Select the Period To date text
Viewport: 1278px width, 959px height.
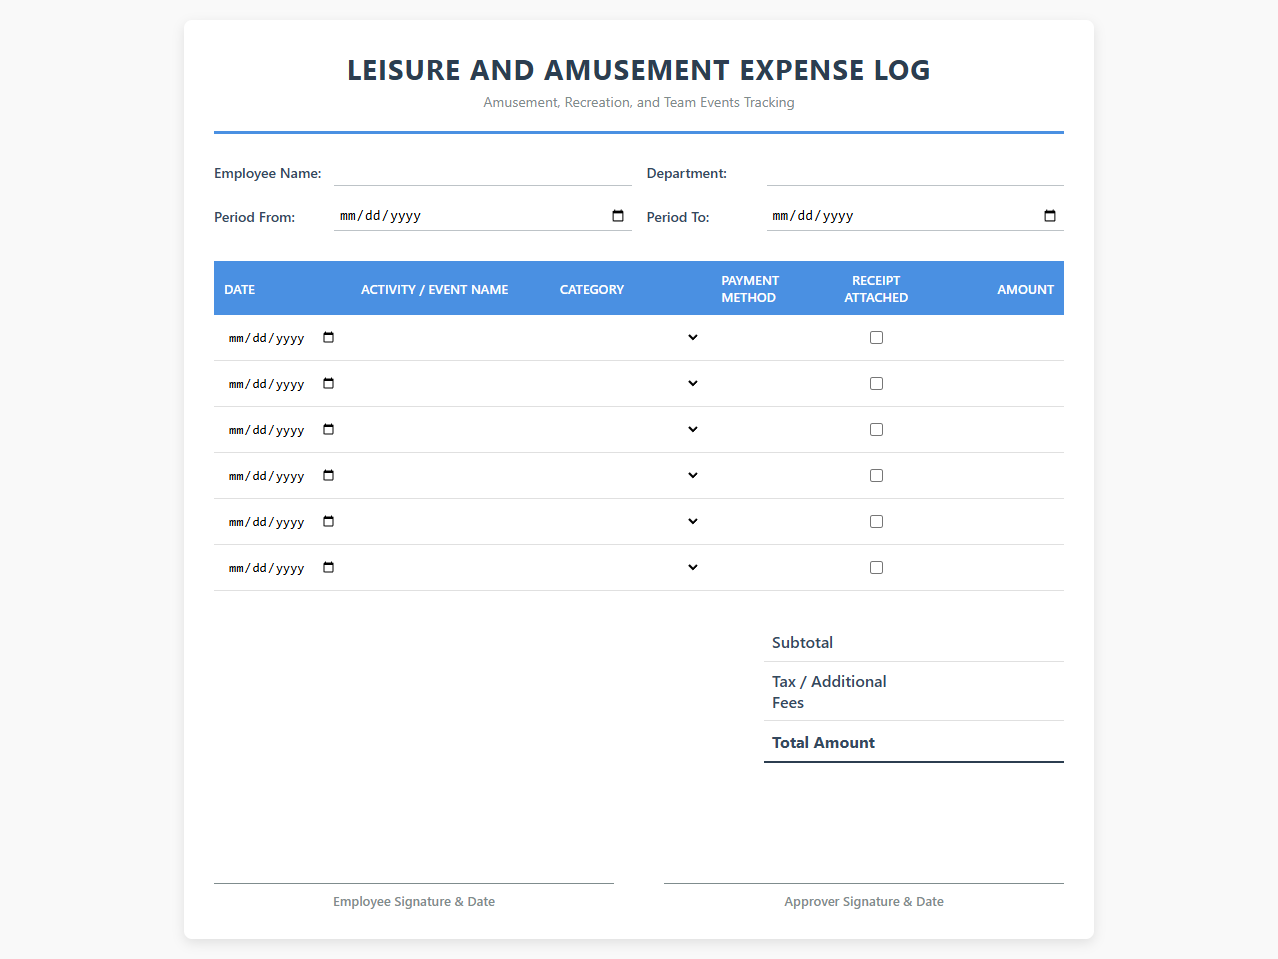tap(813, 216)
